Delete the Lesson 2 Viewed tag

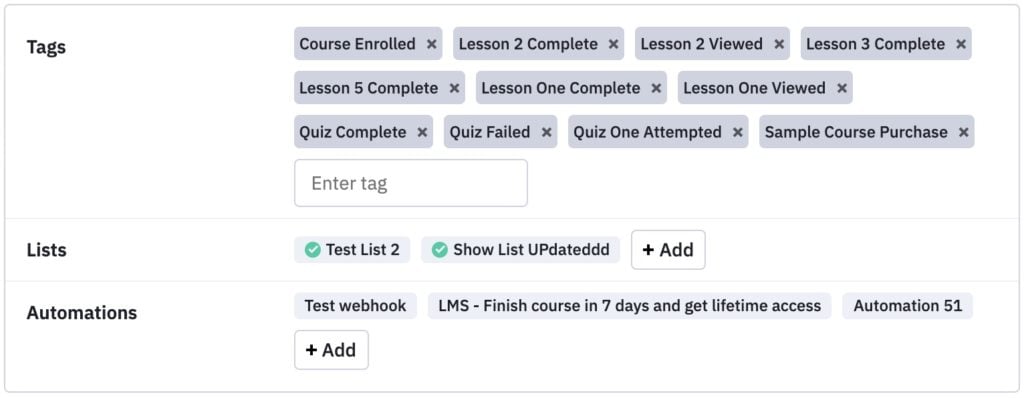tap(778, 44)
